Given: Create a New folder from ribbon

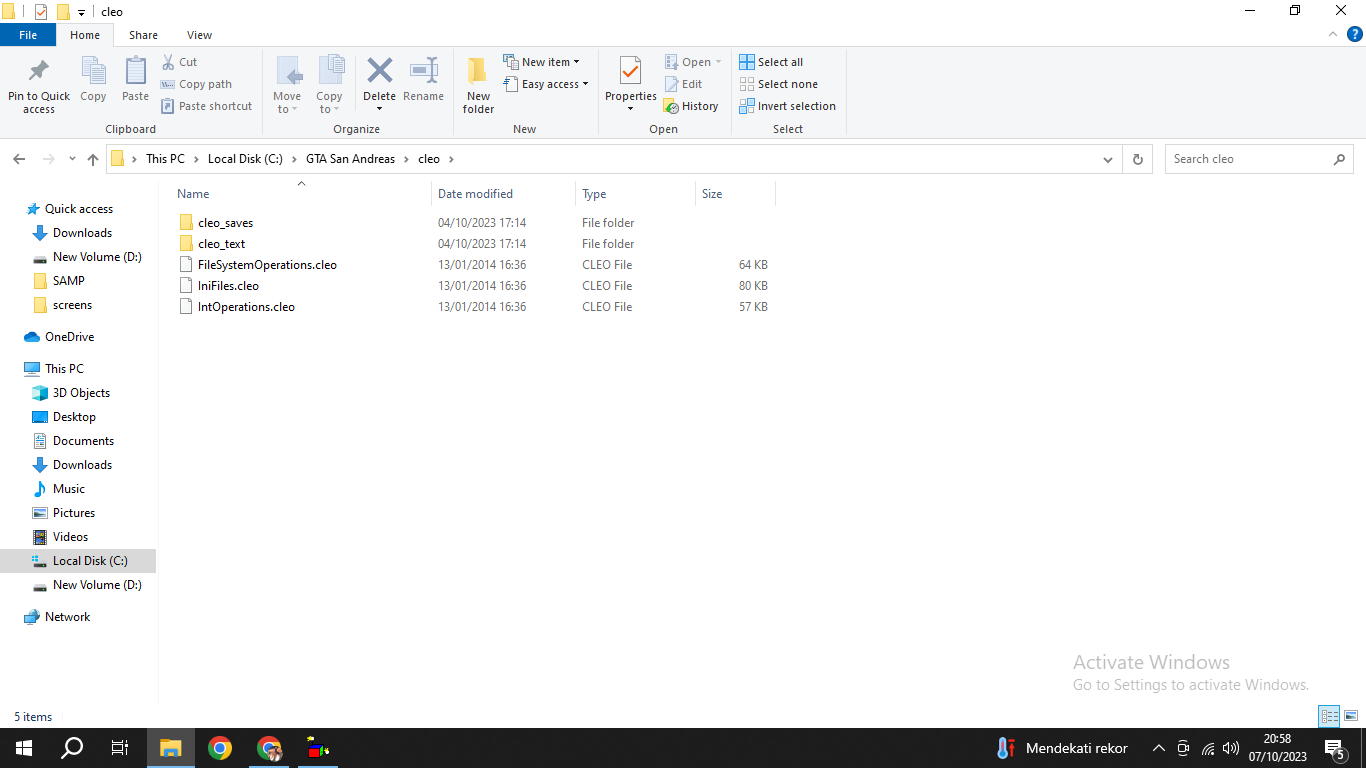Looking at the screenshot, I should pyautogui.click(x=478, y=84).
